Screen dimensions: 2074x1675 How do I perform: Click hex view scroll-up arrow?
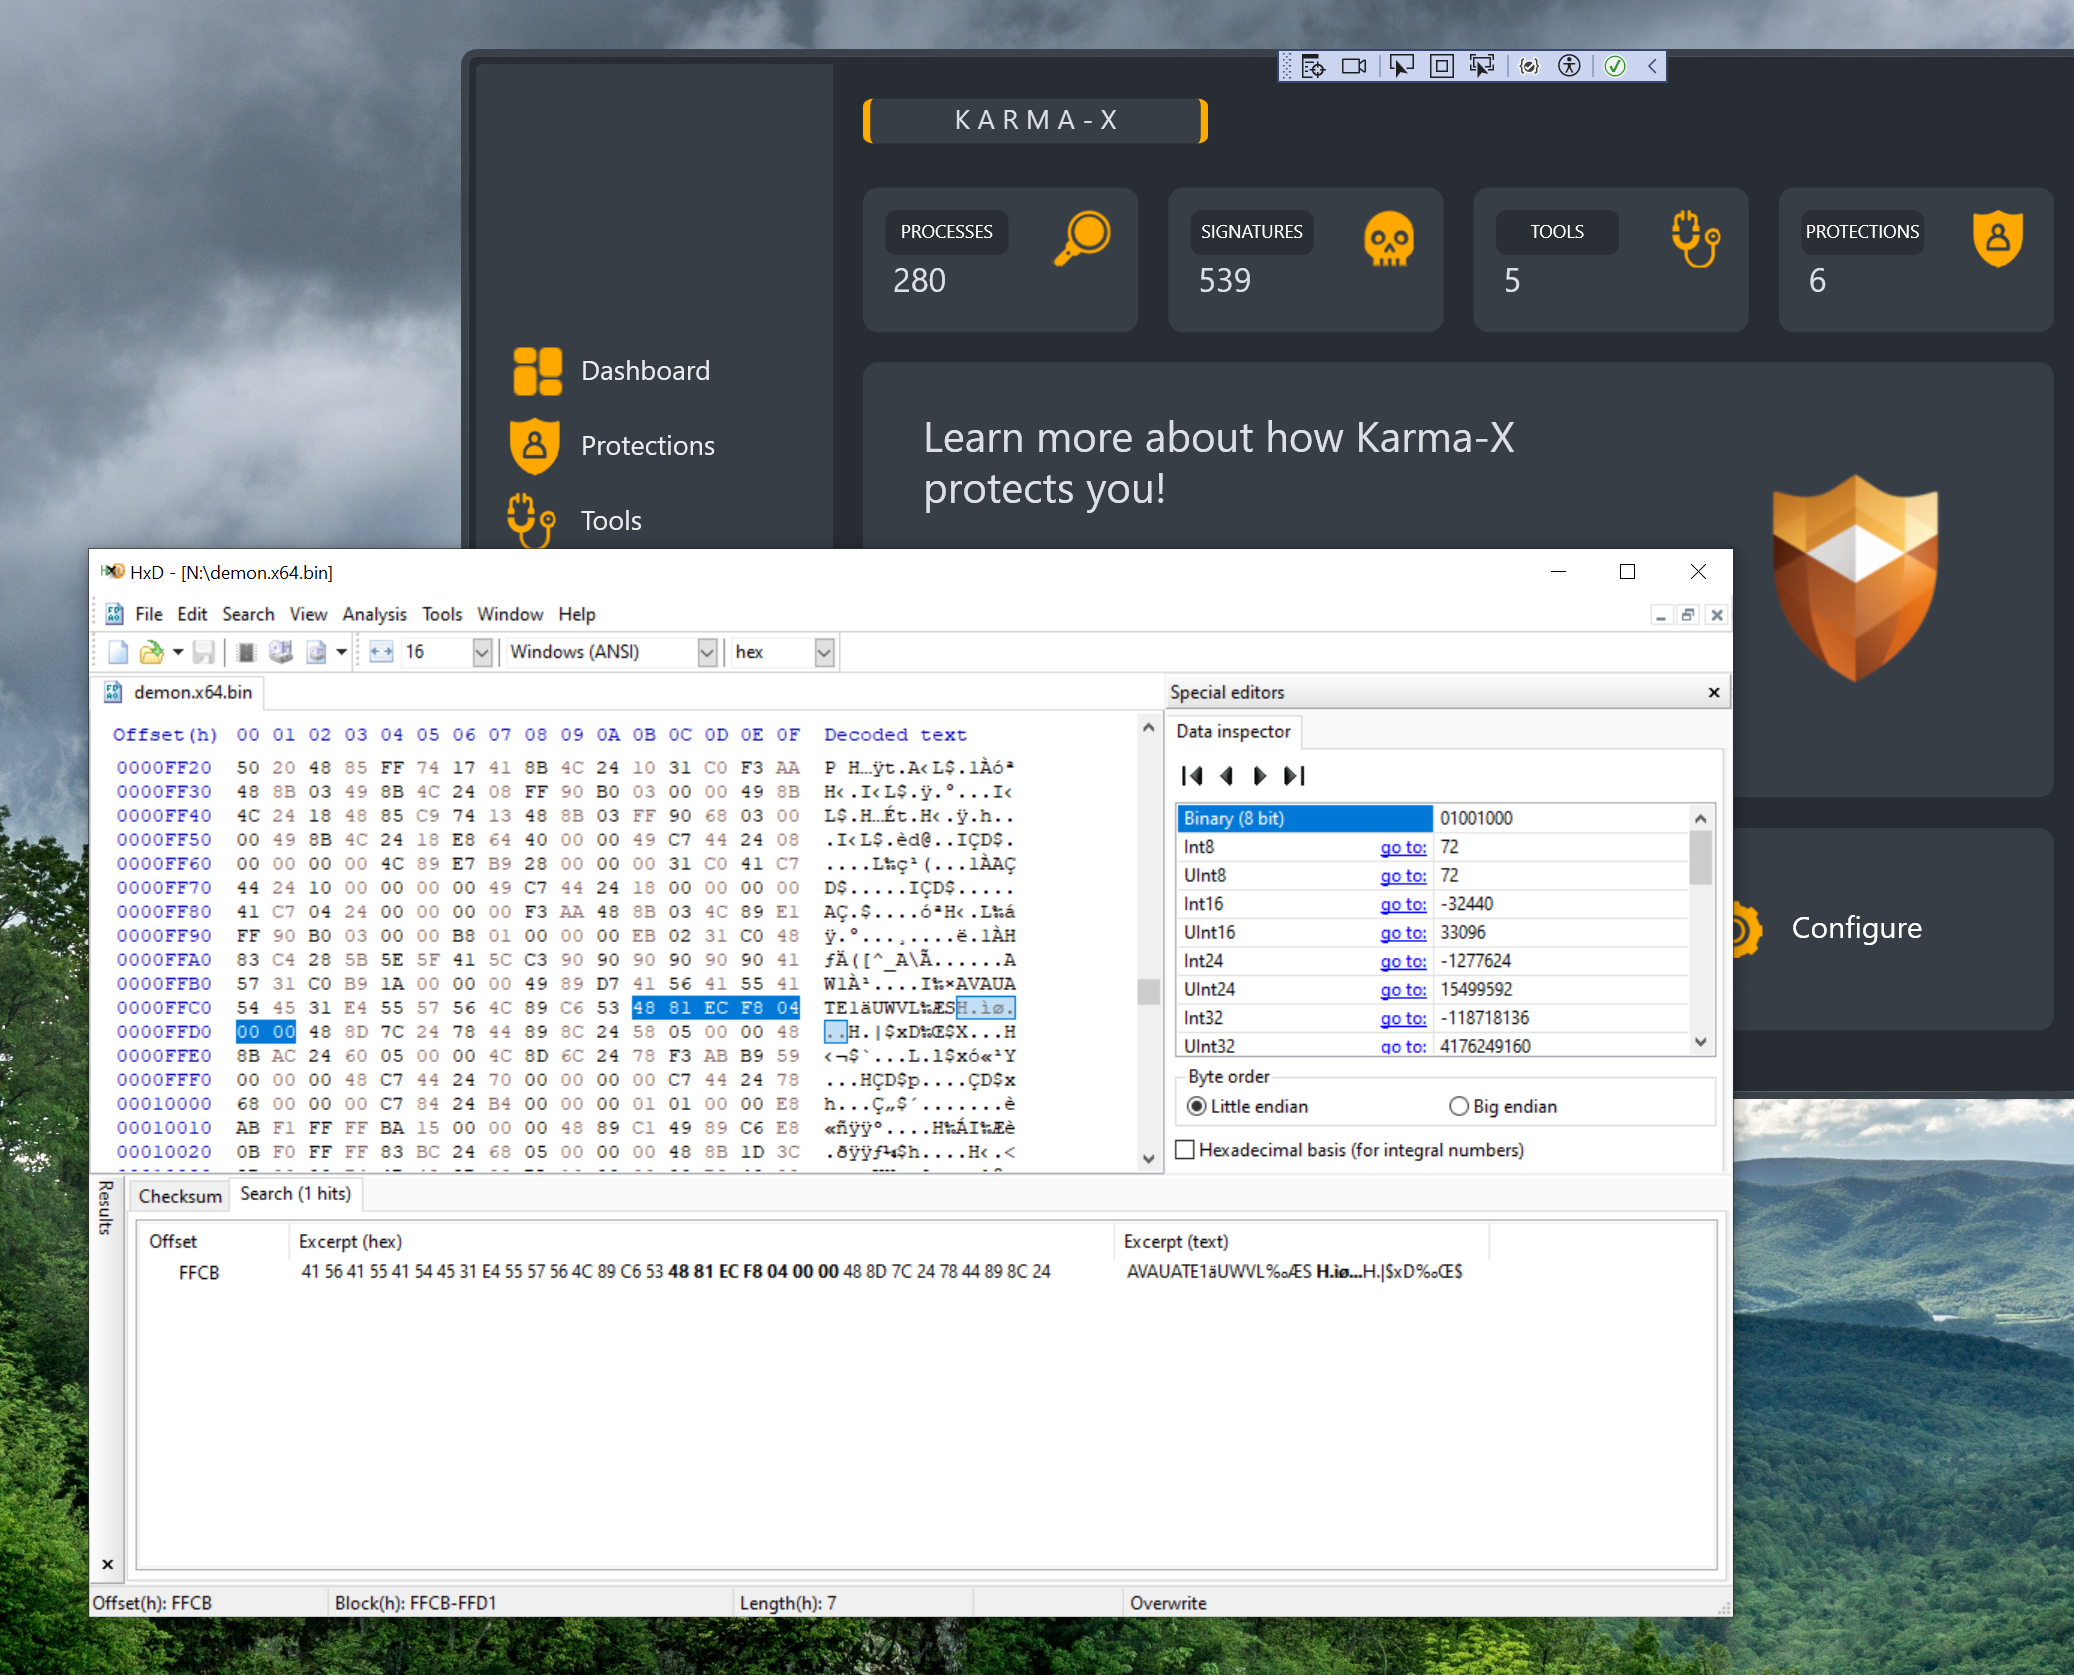click(x=1148, y=728)
